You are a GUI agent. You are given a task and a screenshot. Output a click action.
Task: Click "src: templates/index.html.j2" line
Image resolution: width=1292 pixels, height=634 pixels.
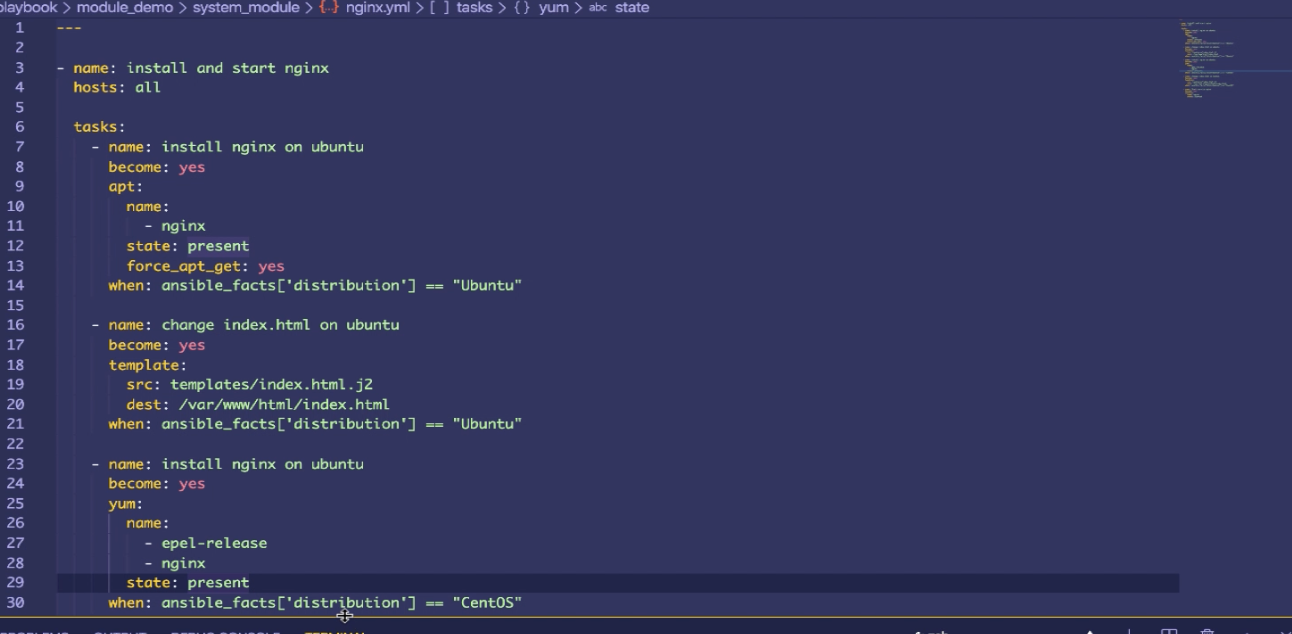click(250, 384)
